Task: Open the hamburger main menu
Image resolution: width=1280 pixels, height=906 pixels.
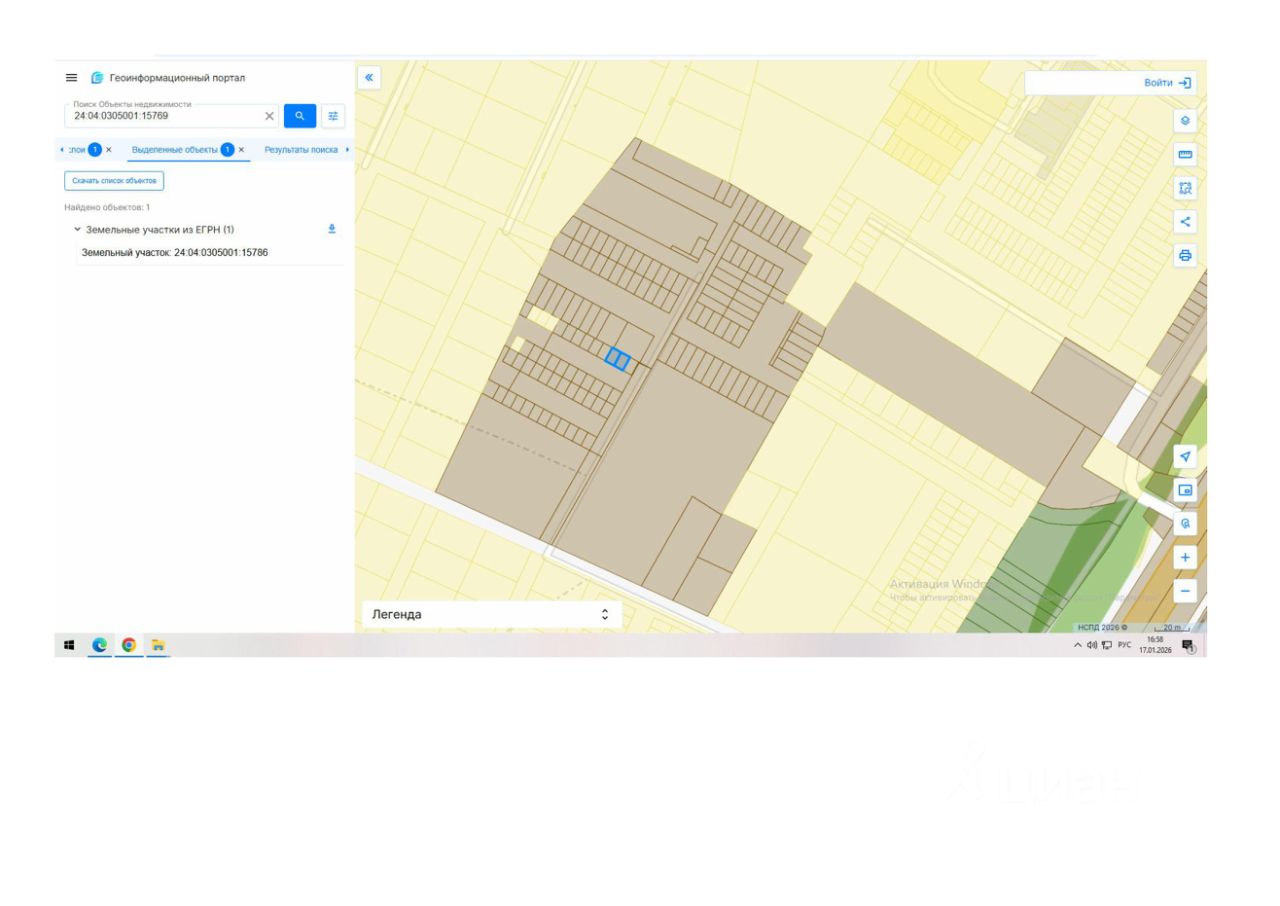Action: pos(71,78)
